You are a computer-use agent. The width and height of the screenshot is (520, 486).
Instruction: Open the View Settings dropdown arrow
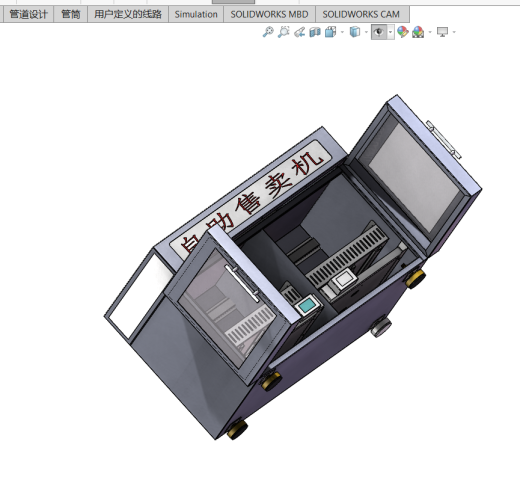point(454,32)
